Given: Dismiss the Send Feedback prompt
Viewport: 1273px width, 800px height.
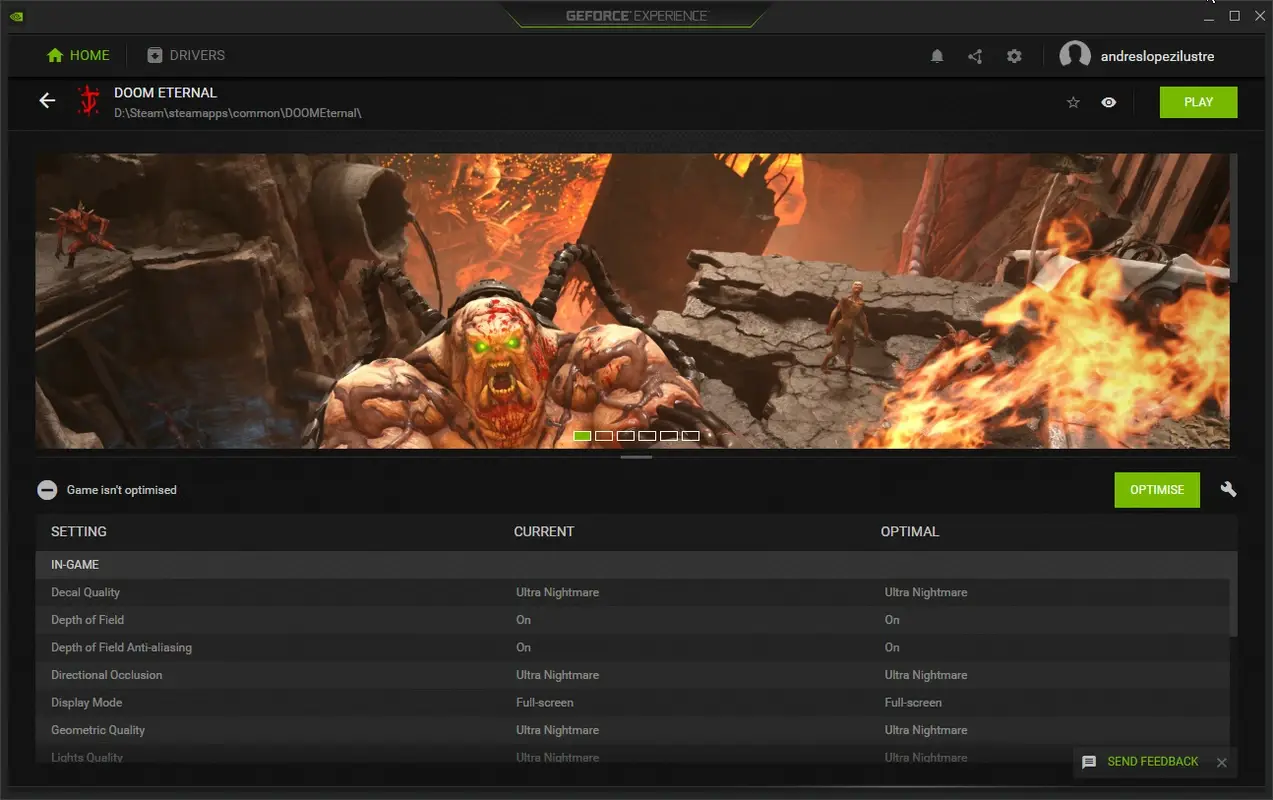Looking at the screenshot, I should tap(1221, 762).
